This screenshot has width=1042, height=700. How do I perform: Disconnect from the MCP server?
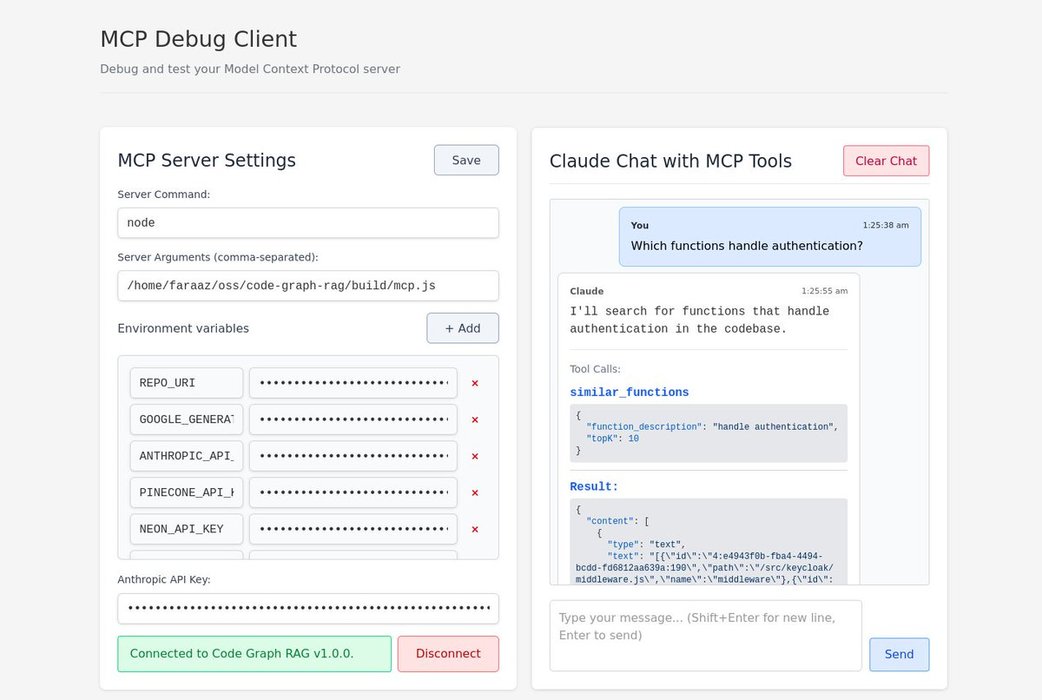pos(448,654)
